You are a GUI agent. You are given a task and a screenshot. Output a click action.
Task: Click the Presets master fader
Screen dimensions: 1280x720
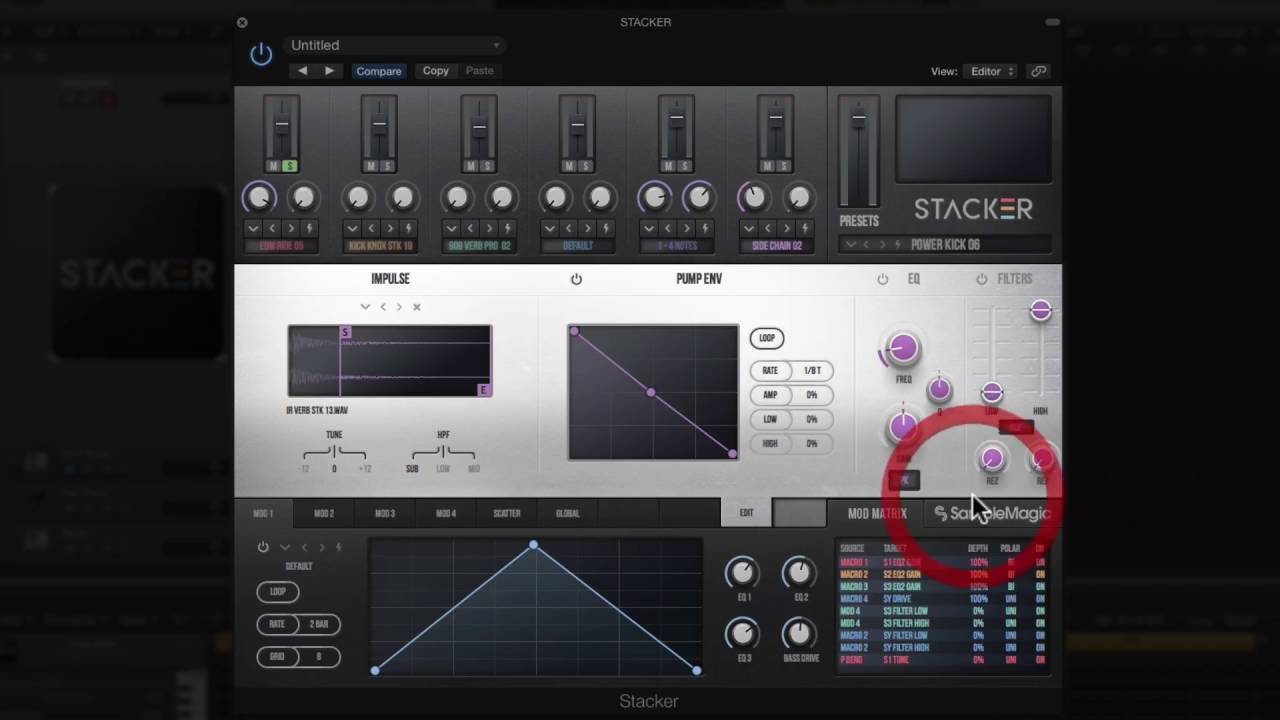click(x=858, y=119)
